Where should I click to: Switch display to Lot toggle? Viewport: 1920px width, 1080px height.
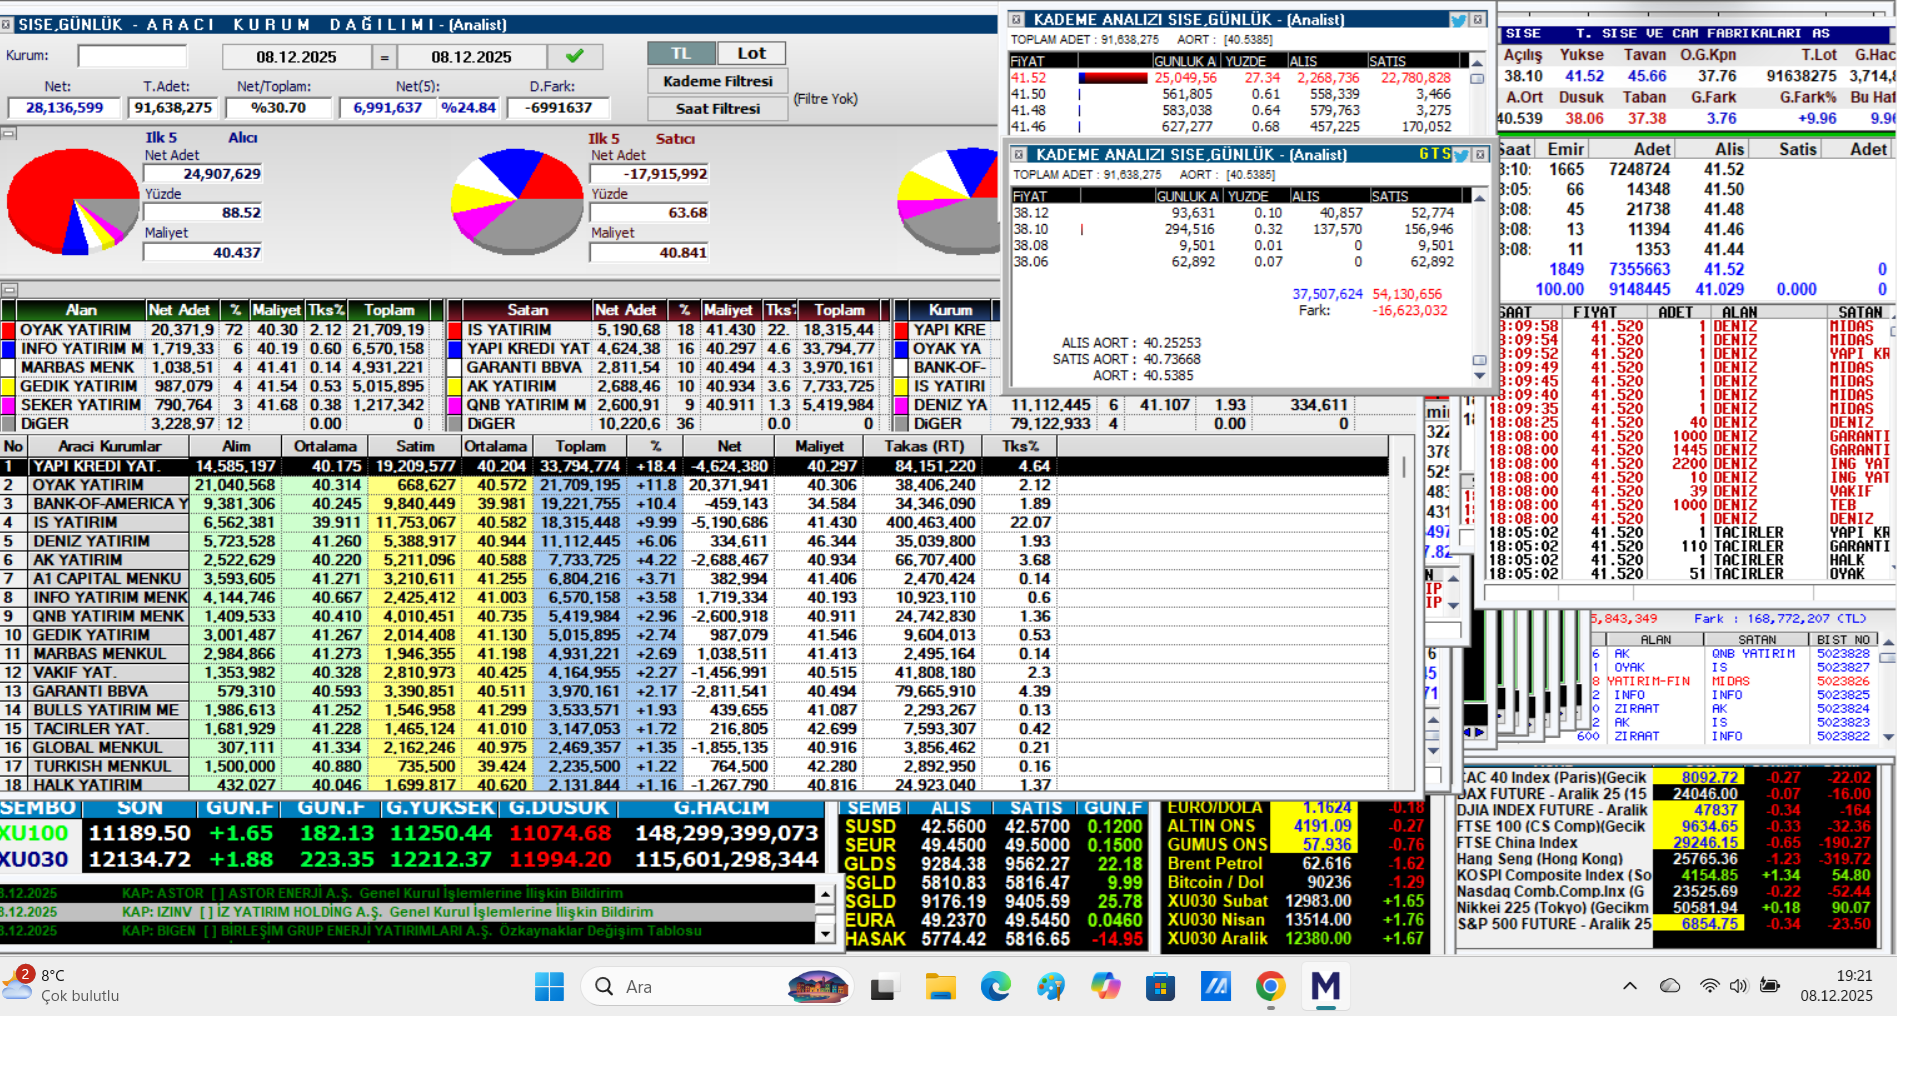pos(752,54)
